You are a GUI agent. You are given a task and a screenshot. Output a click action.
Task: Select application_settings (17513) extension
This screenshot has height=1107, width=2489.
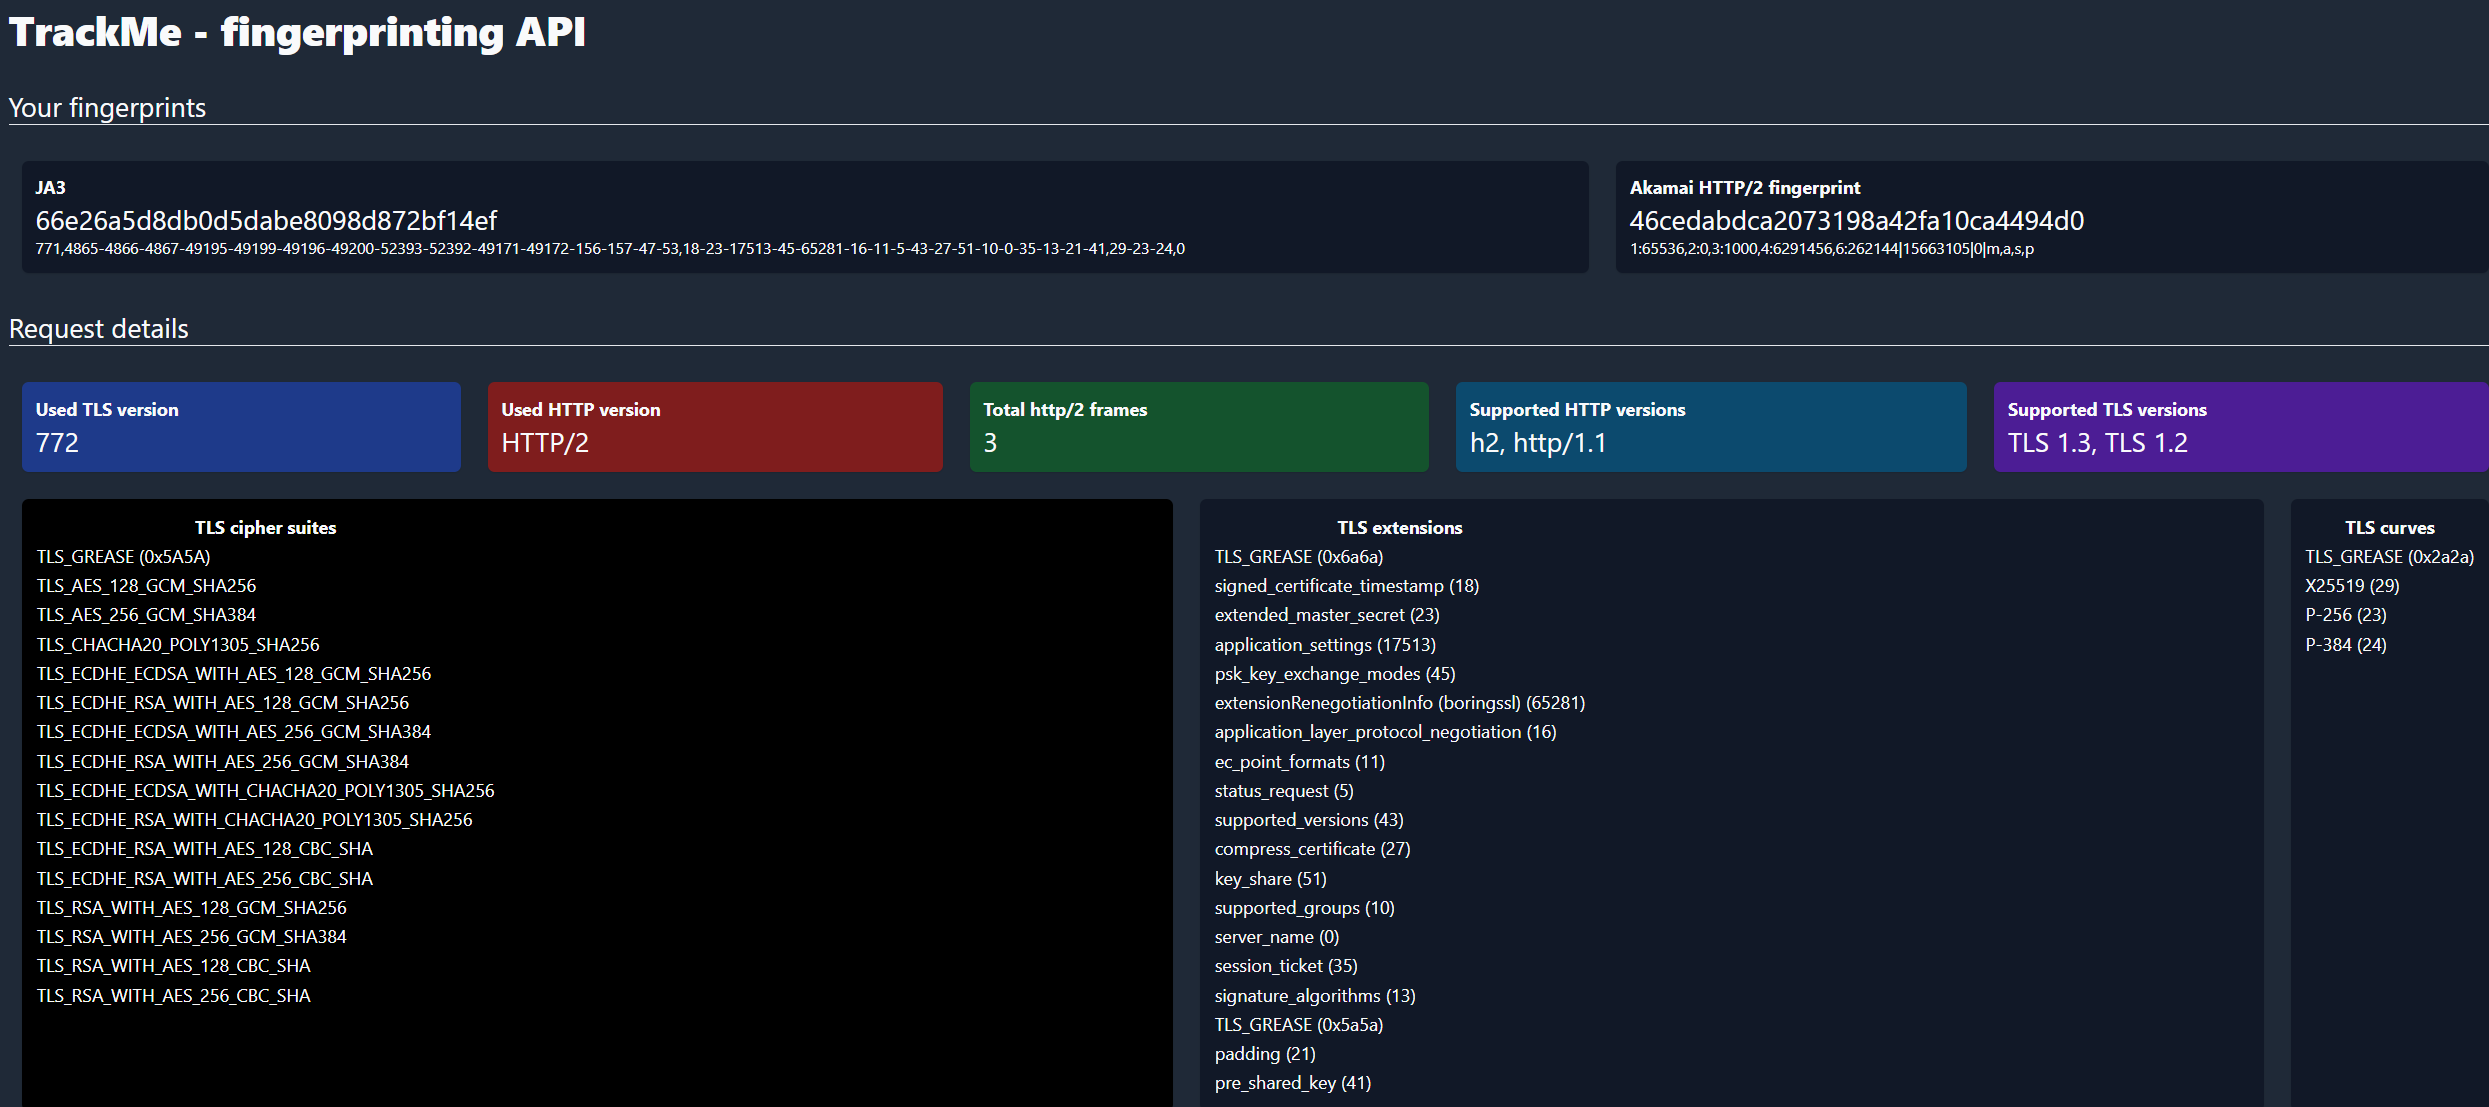point(1325,645)
